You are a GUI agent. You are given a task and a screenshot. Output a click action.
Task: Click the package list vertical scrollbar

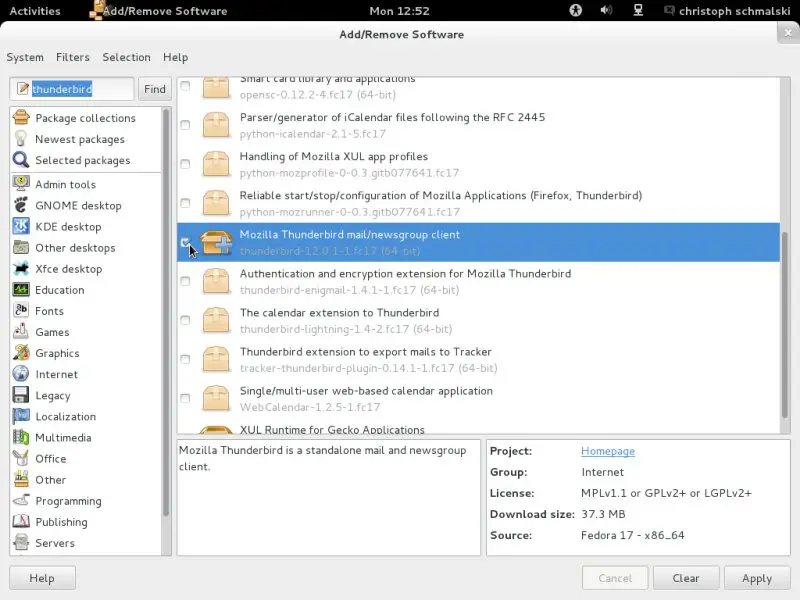(785, 325)
